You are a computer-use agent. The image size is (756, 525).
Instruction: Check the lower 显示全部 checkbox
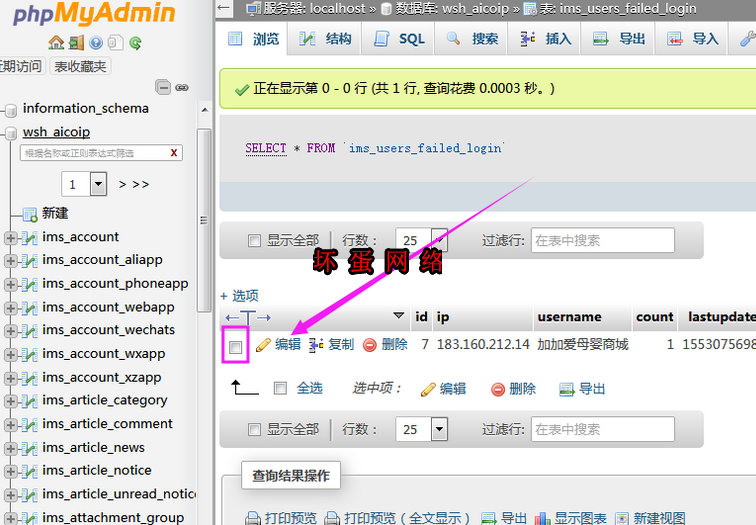pos(254,429)
